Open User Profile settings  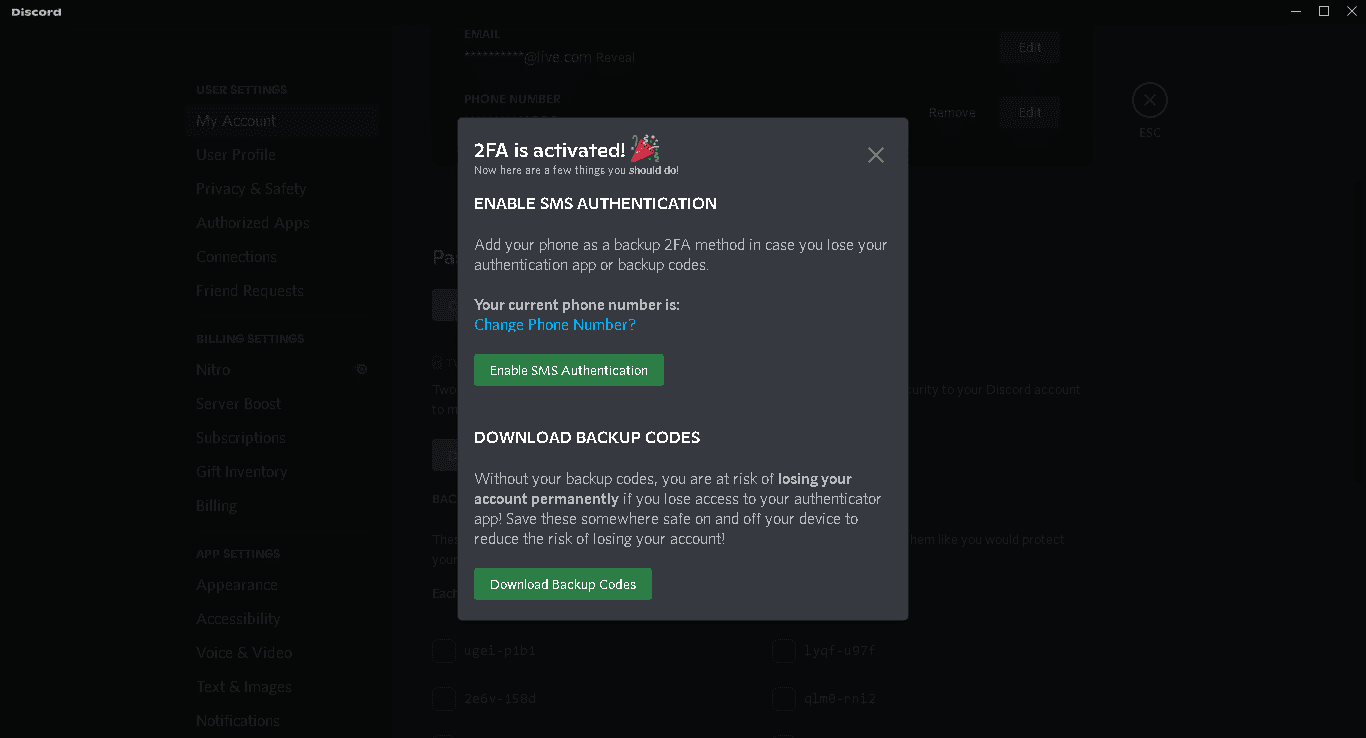tap(236, 155)
